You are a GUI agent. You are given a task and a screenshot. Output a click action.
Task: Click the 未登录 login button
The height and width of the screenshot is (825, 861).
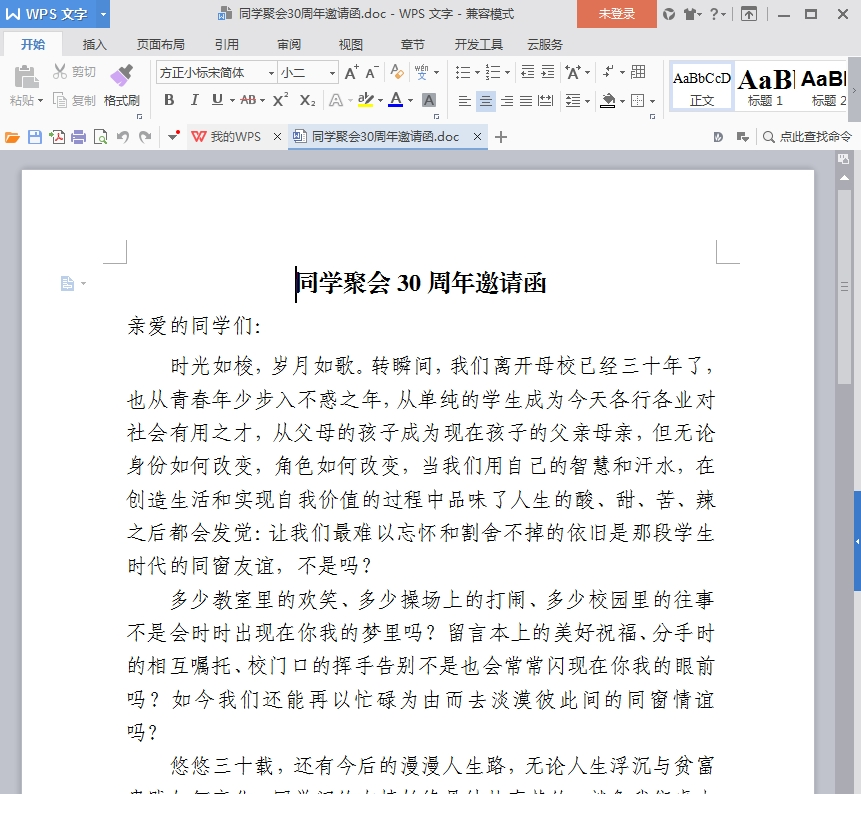click(x=617, y=14)
